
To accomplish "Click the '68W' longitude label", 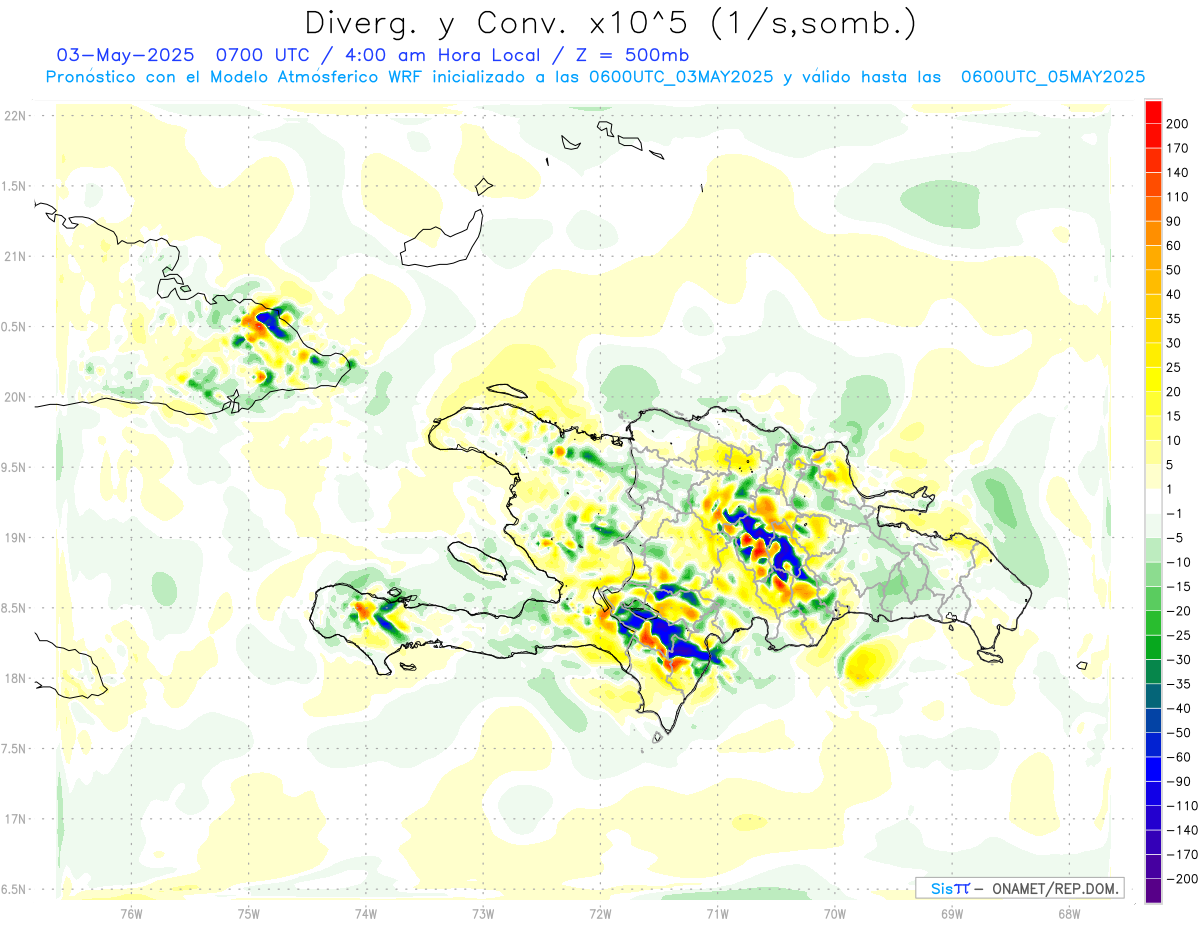I will [x=1069, y=913].
